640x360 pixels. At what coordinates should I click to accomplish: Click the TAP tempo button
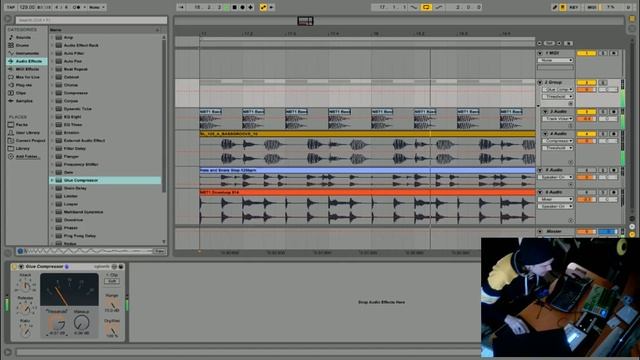(x=11, y=7)
